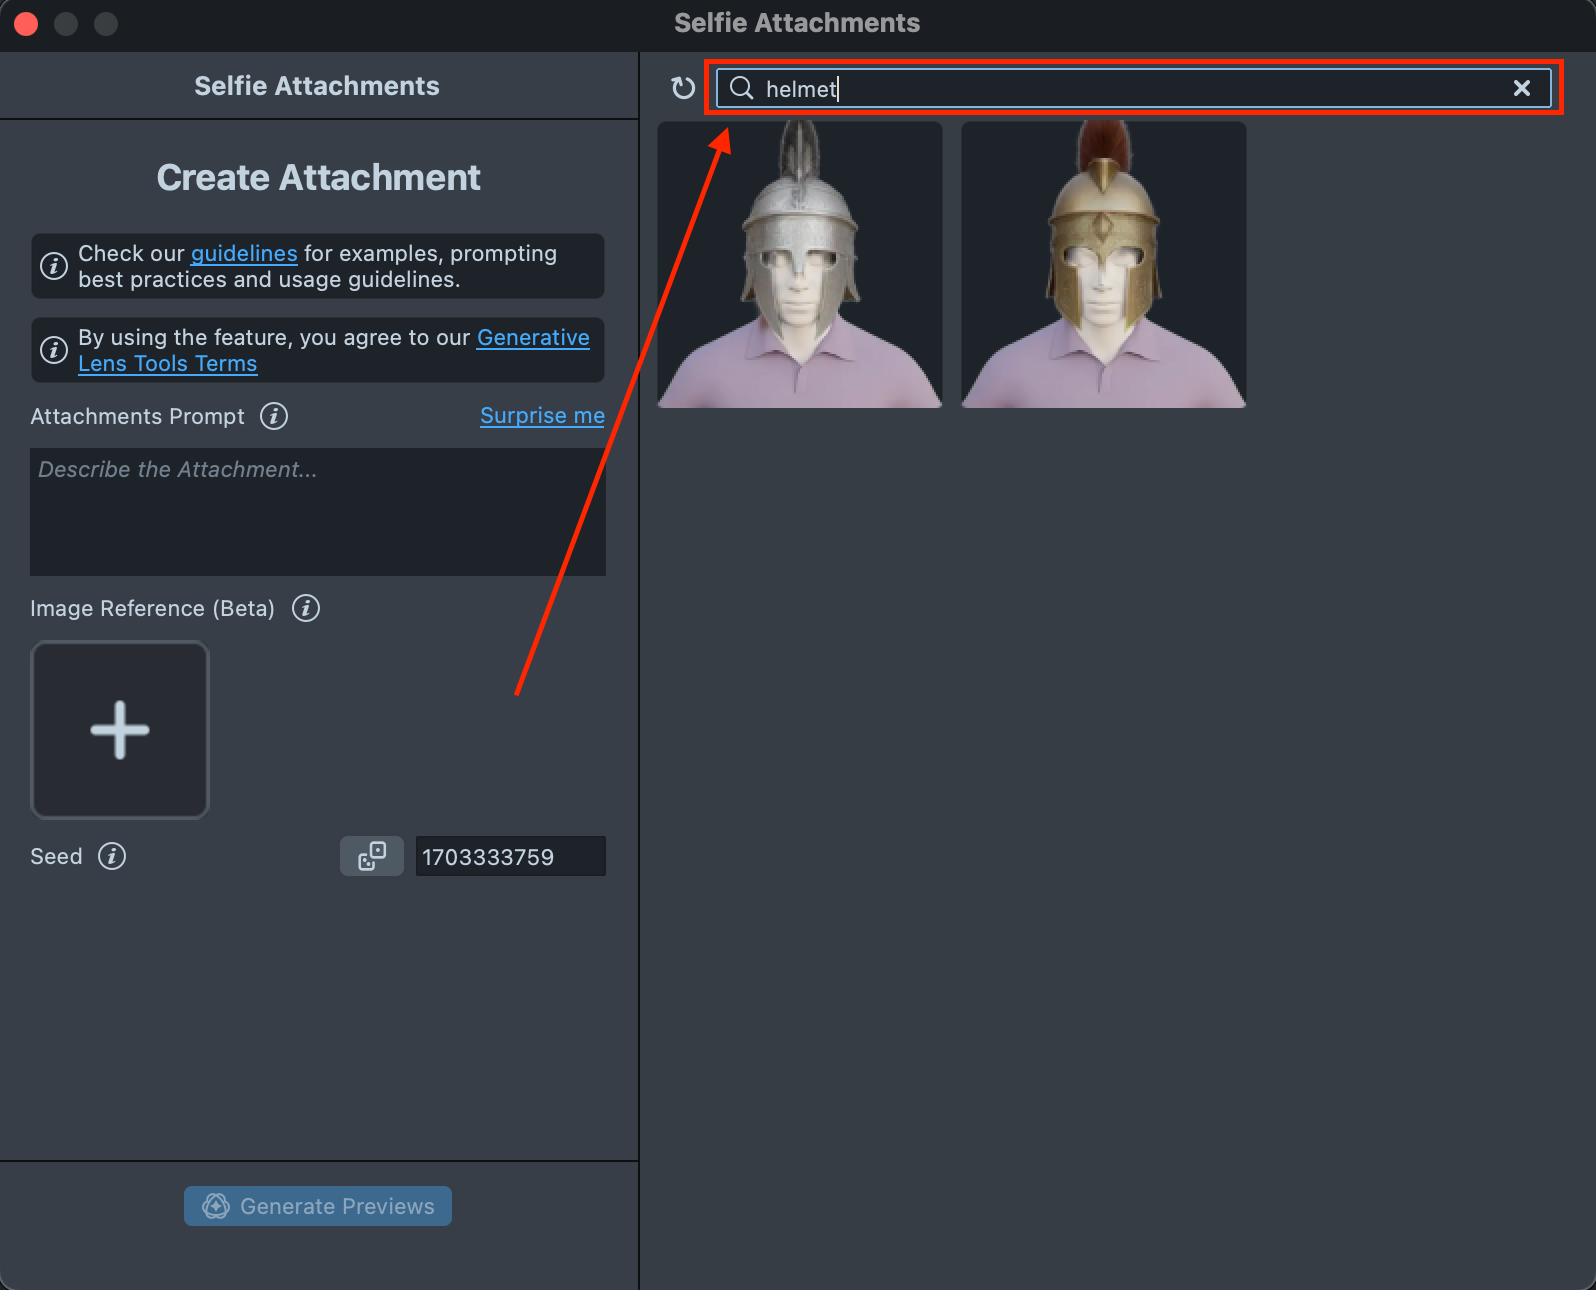Add a reference image with the plus button

(x=120, y=730)
